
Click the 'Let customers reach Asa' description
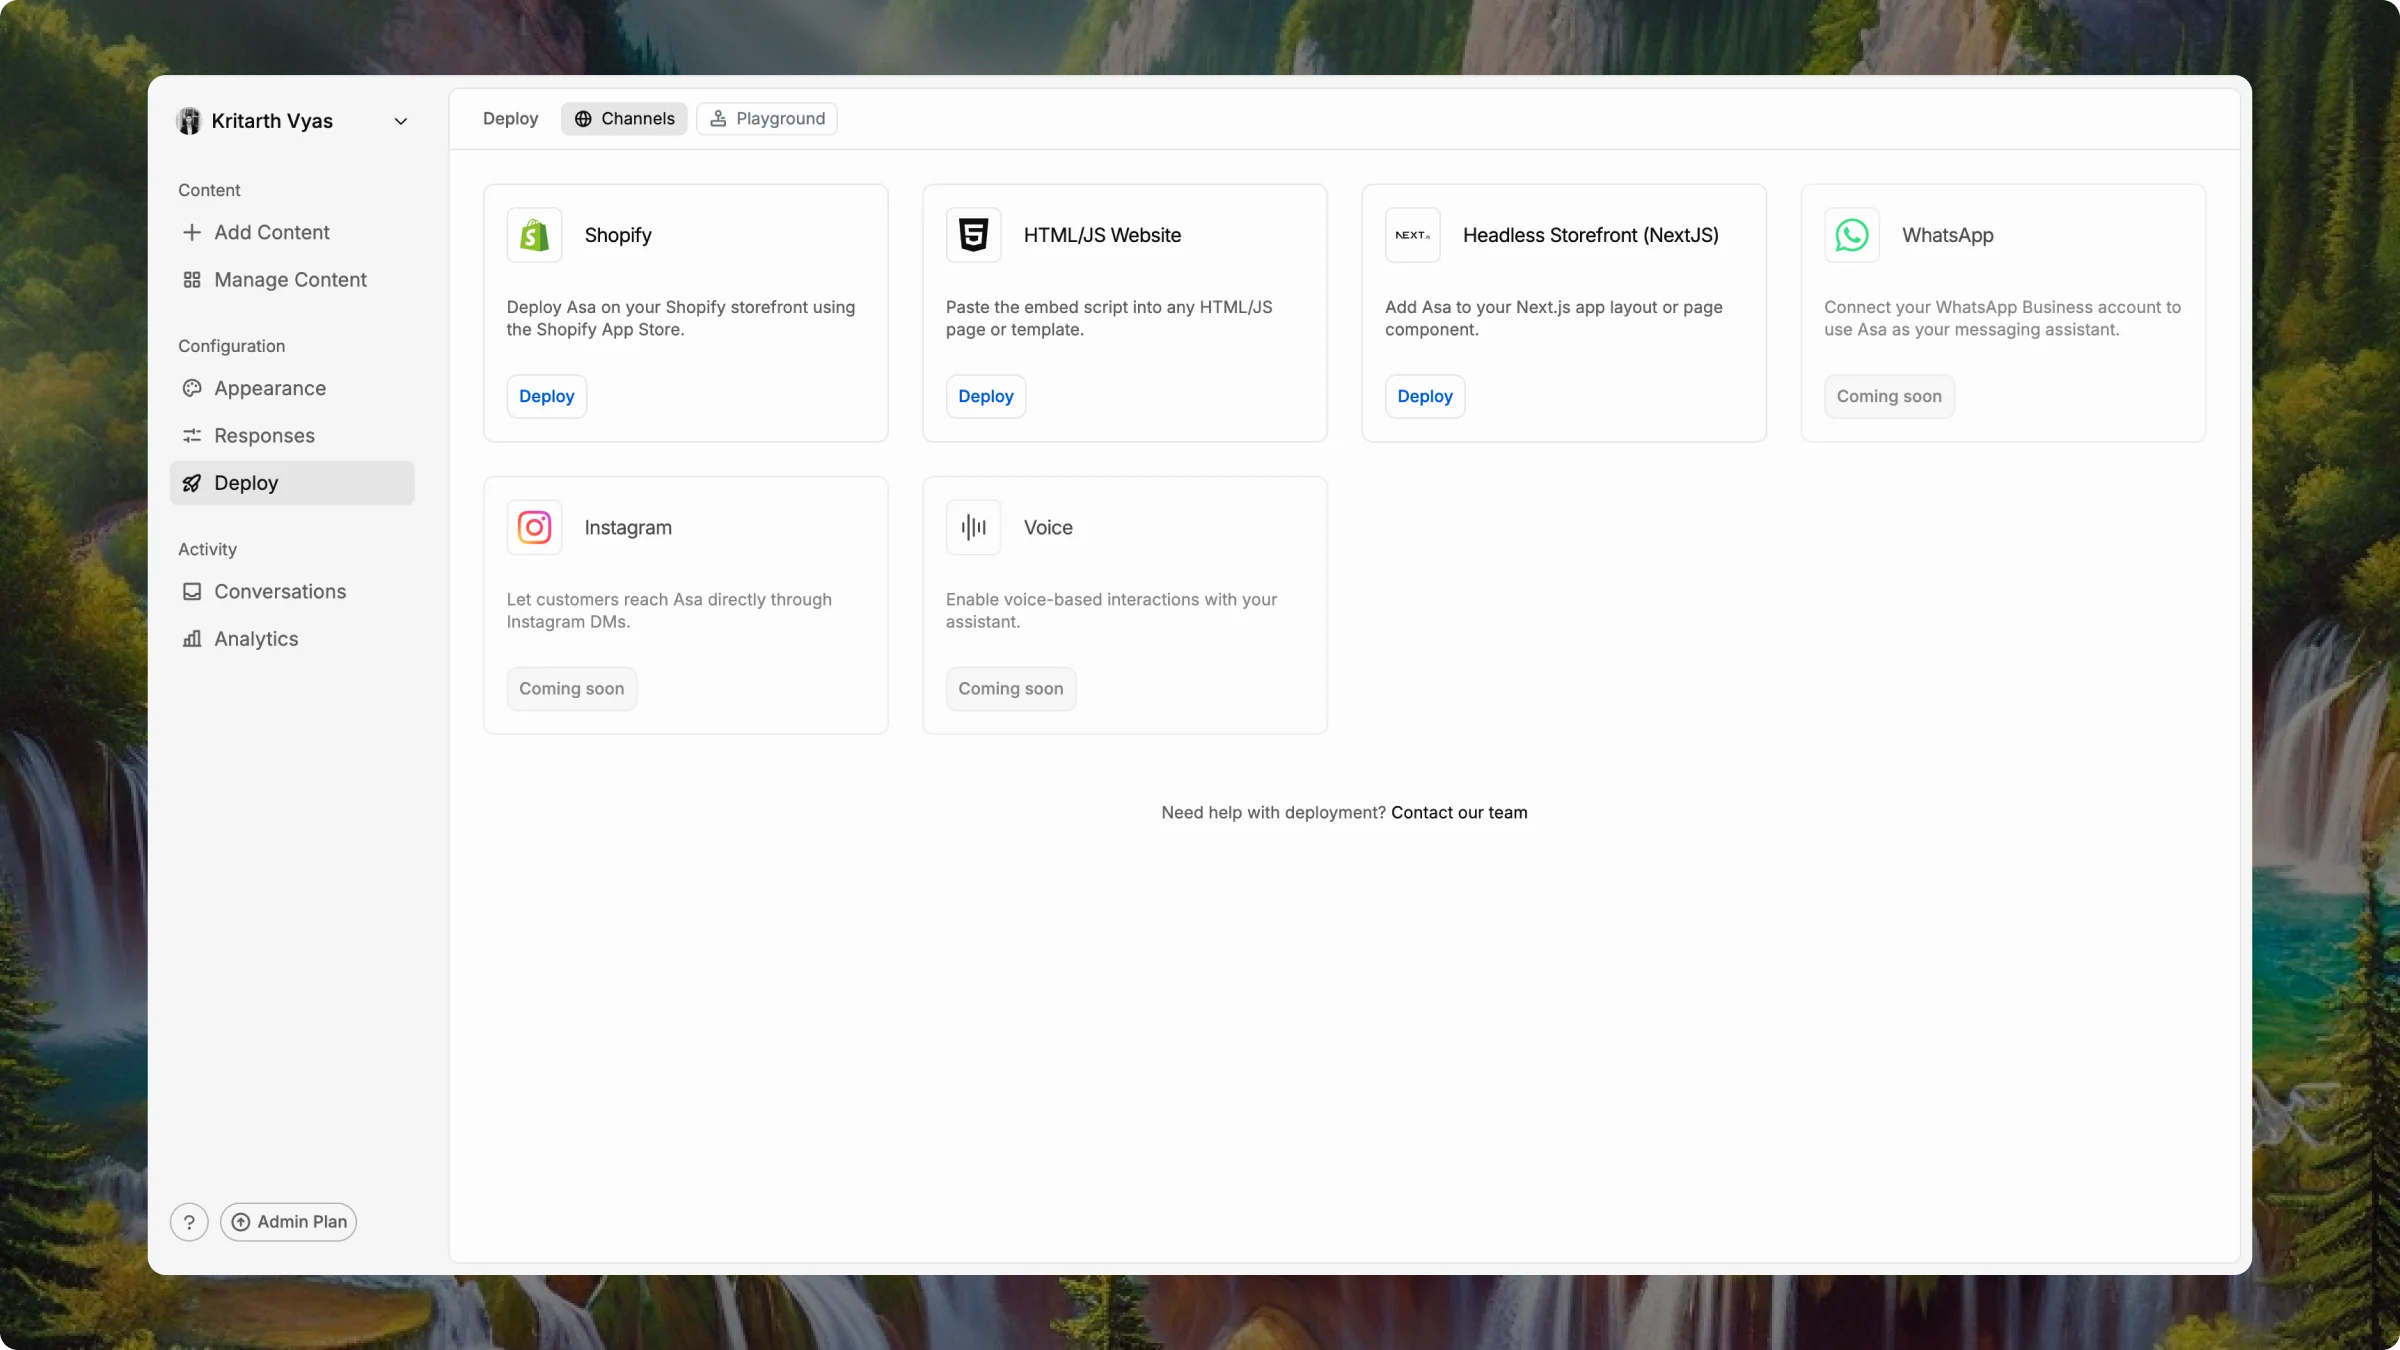tap(669, 610)
